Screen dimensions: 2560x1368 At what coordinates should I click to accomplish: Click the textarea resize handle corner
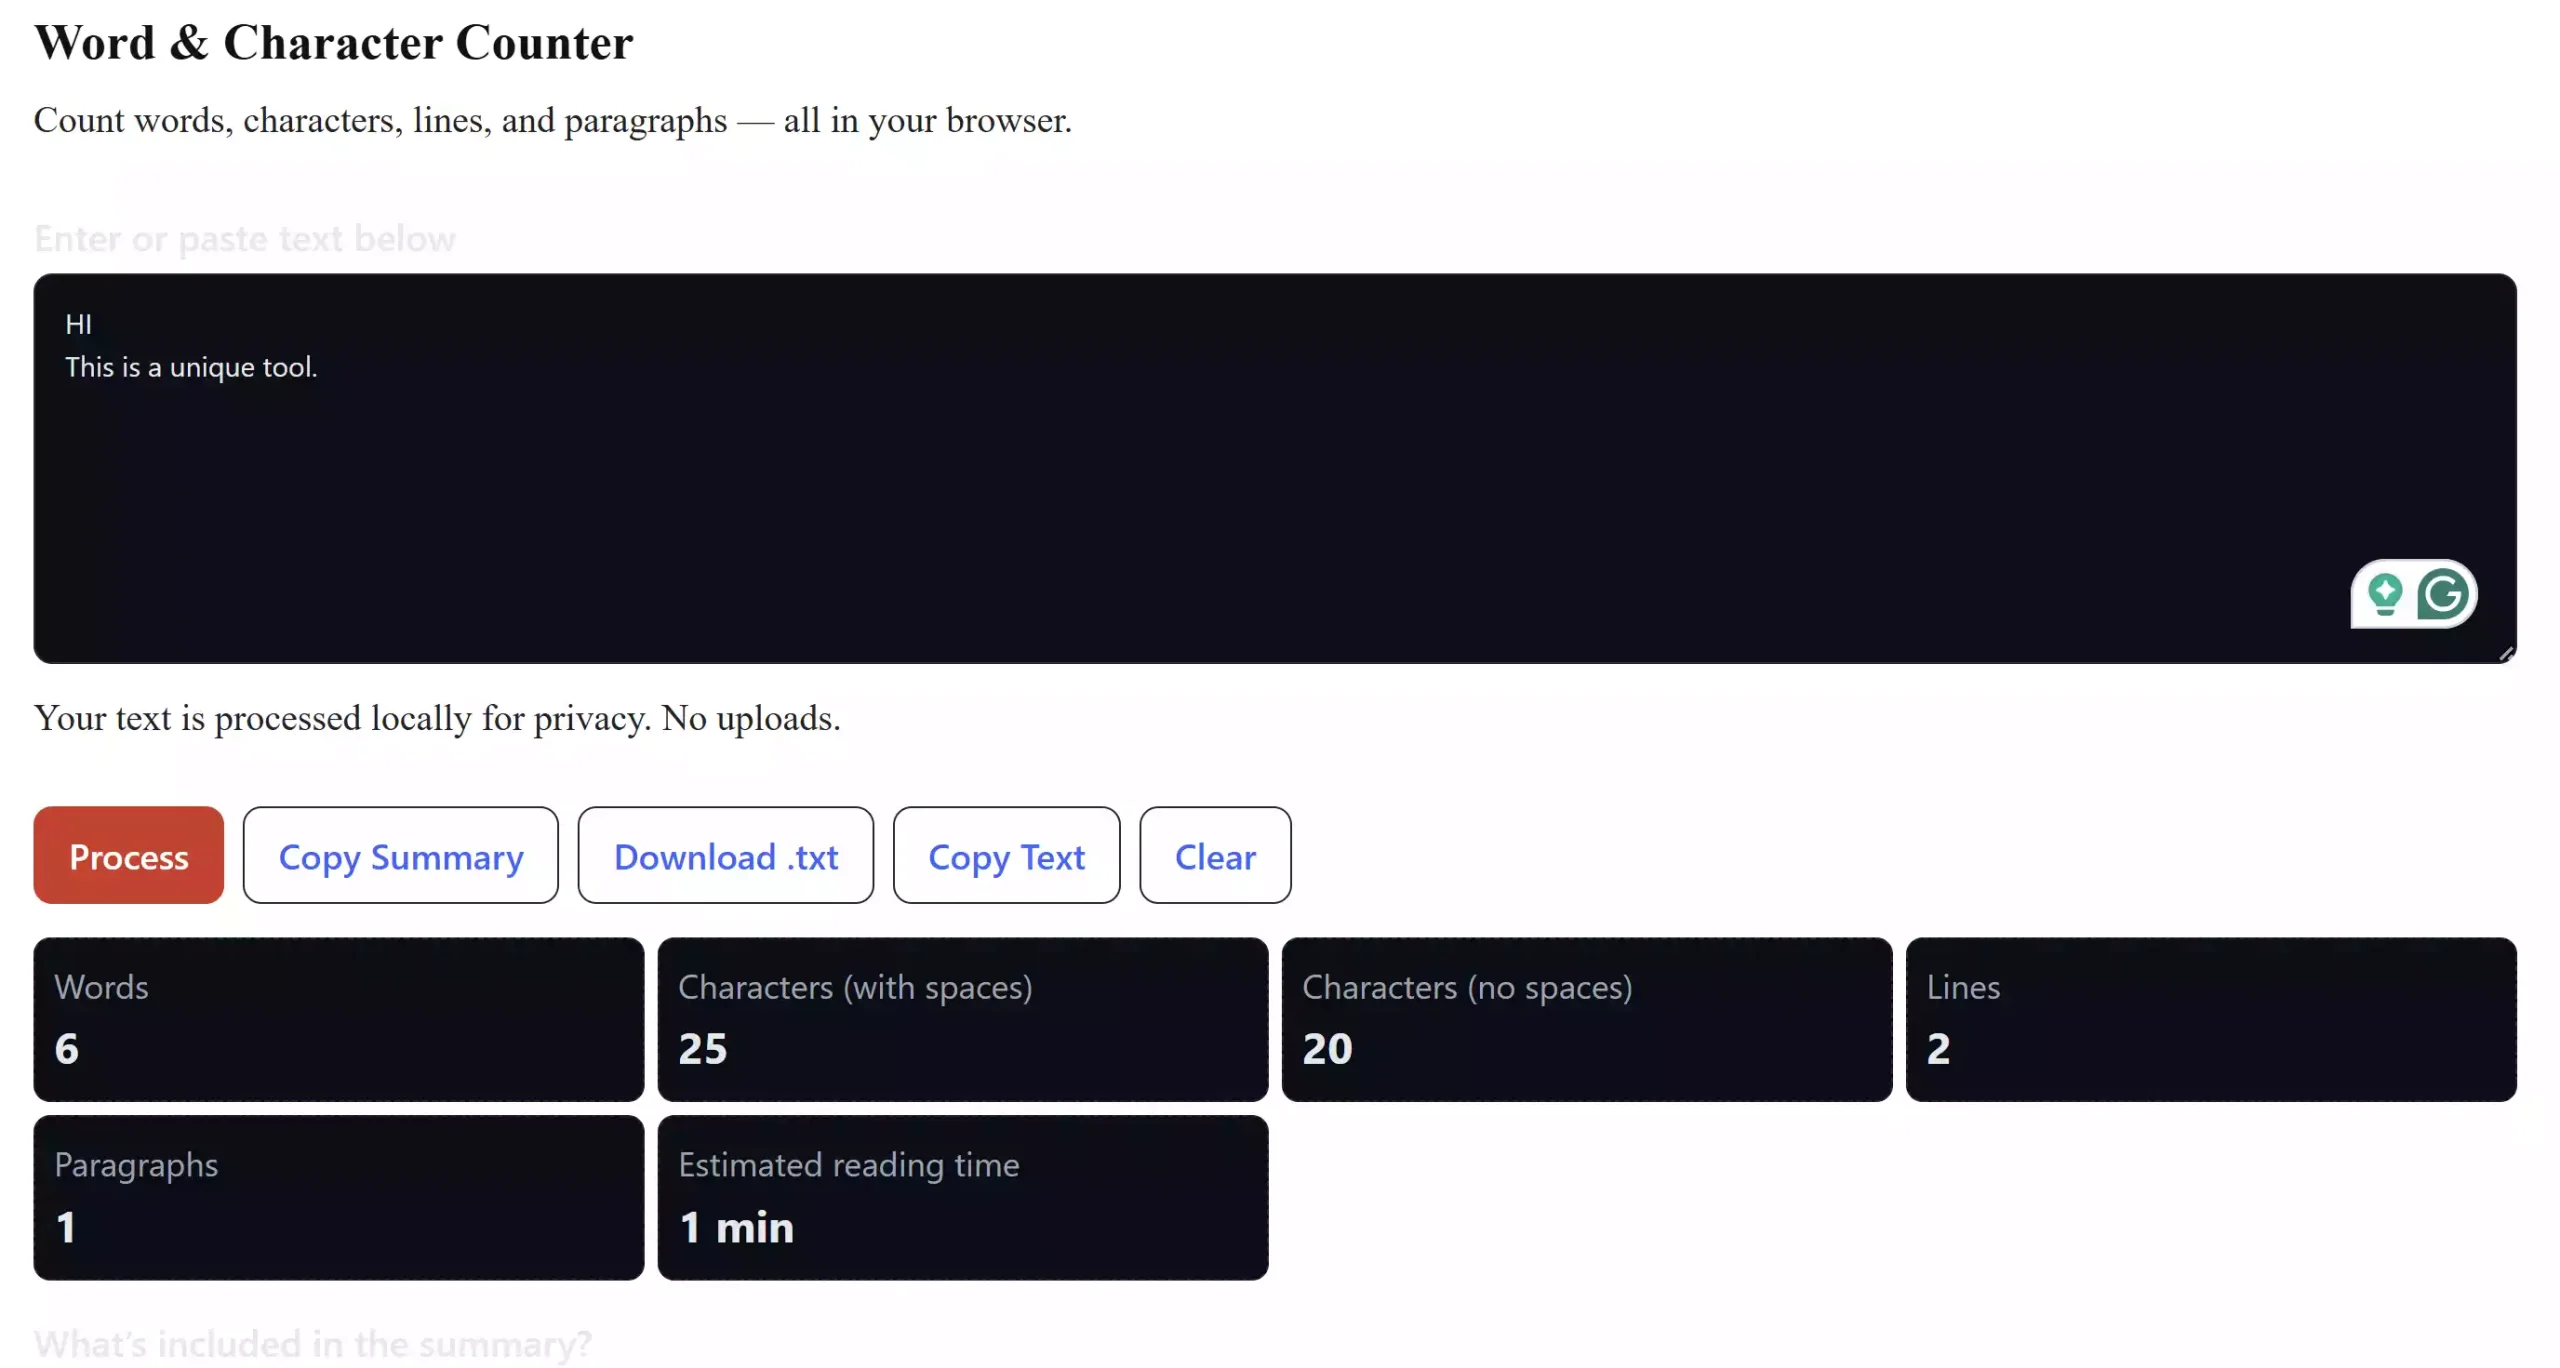pyautogui.click(x=2506, y=654)
